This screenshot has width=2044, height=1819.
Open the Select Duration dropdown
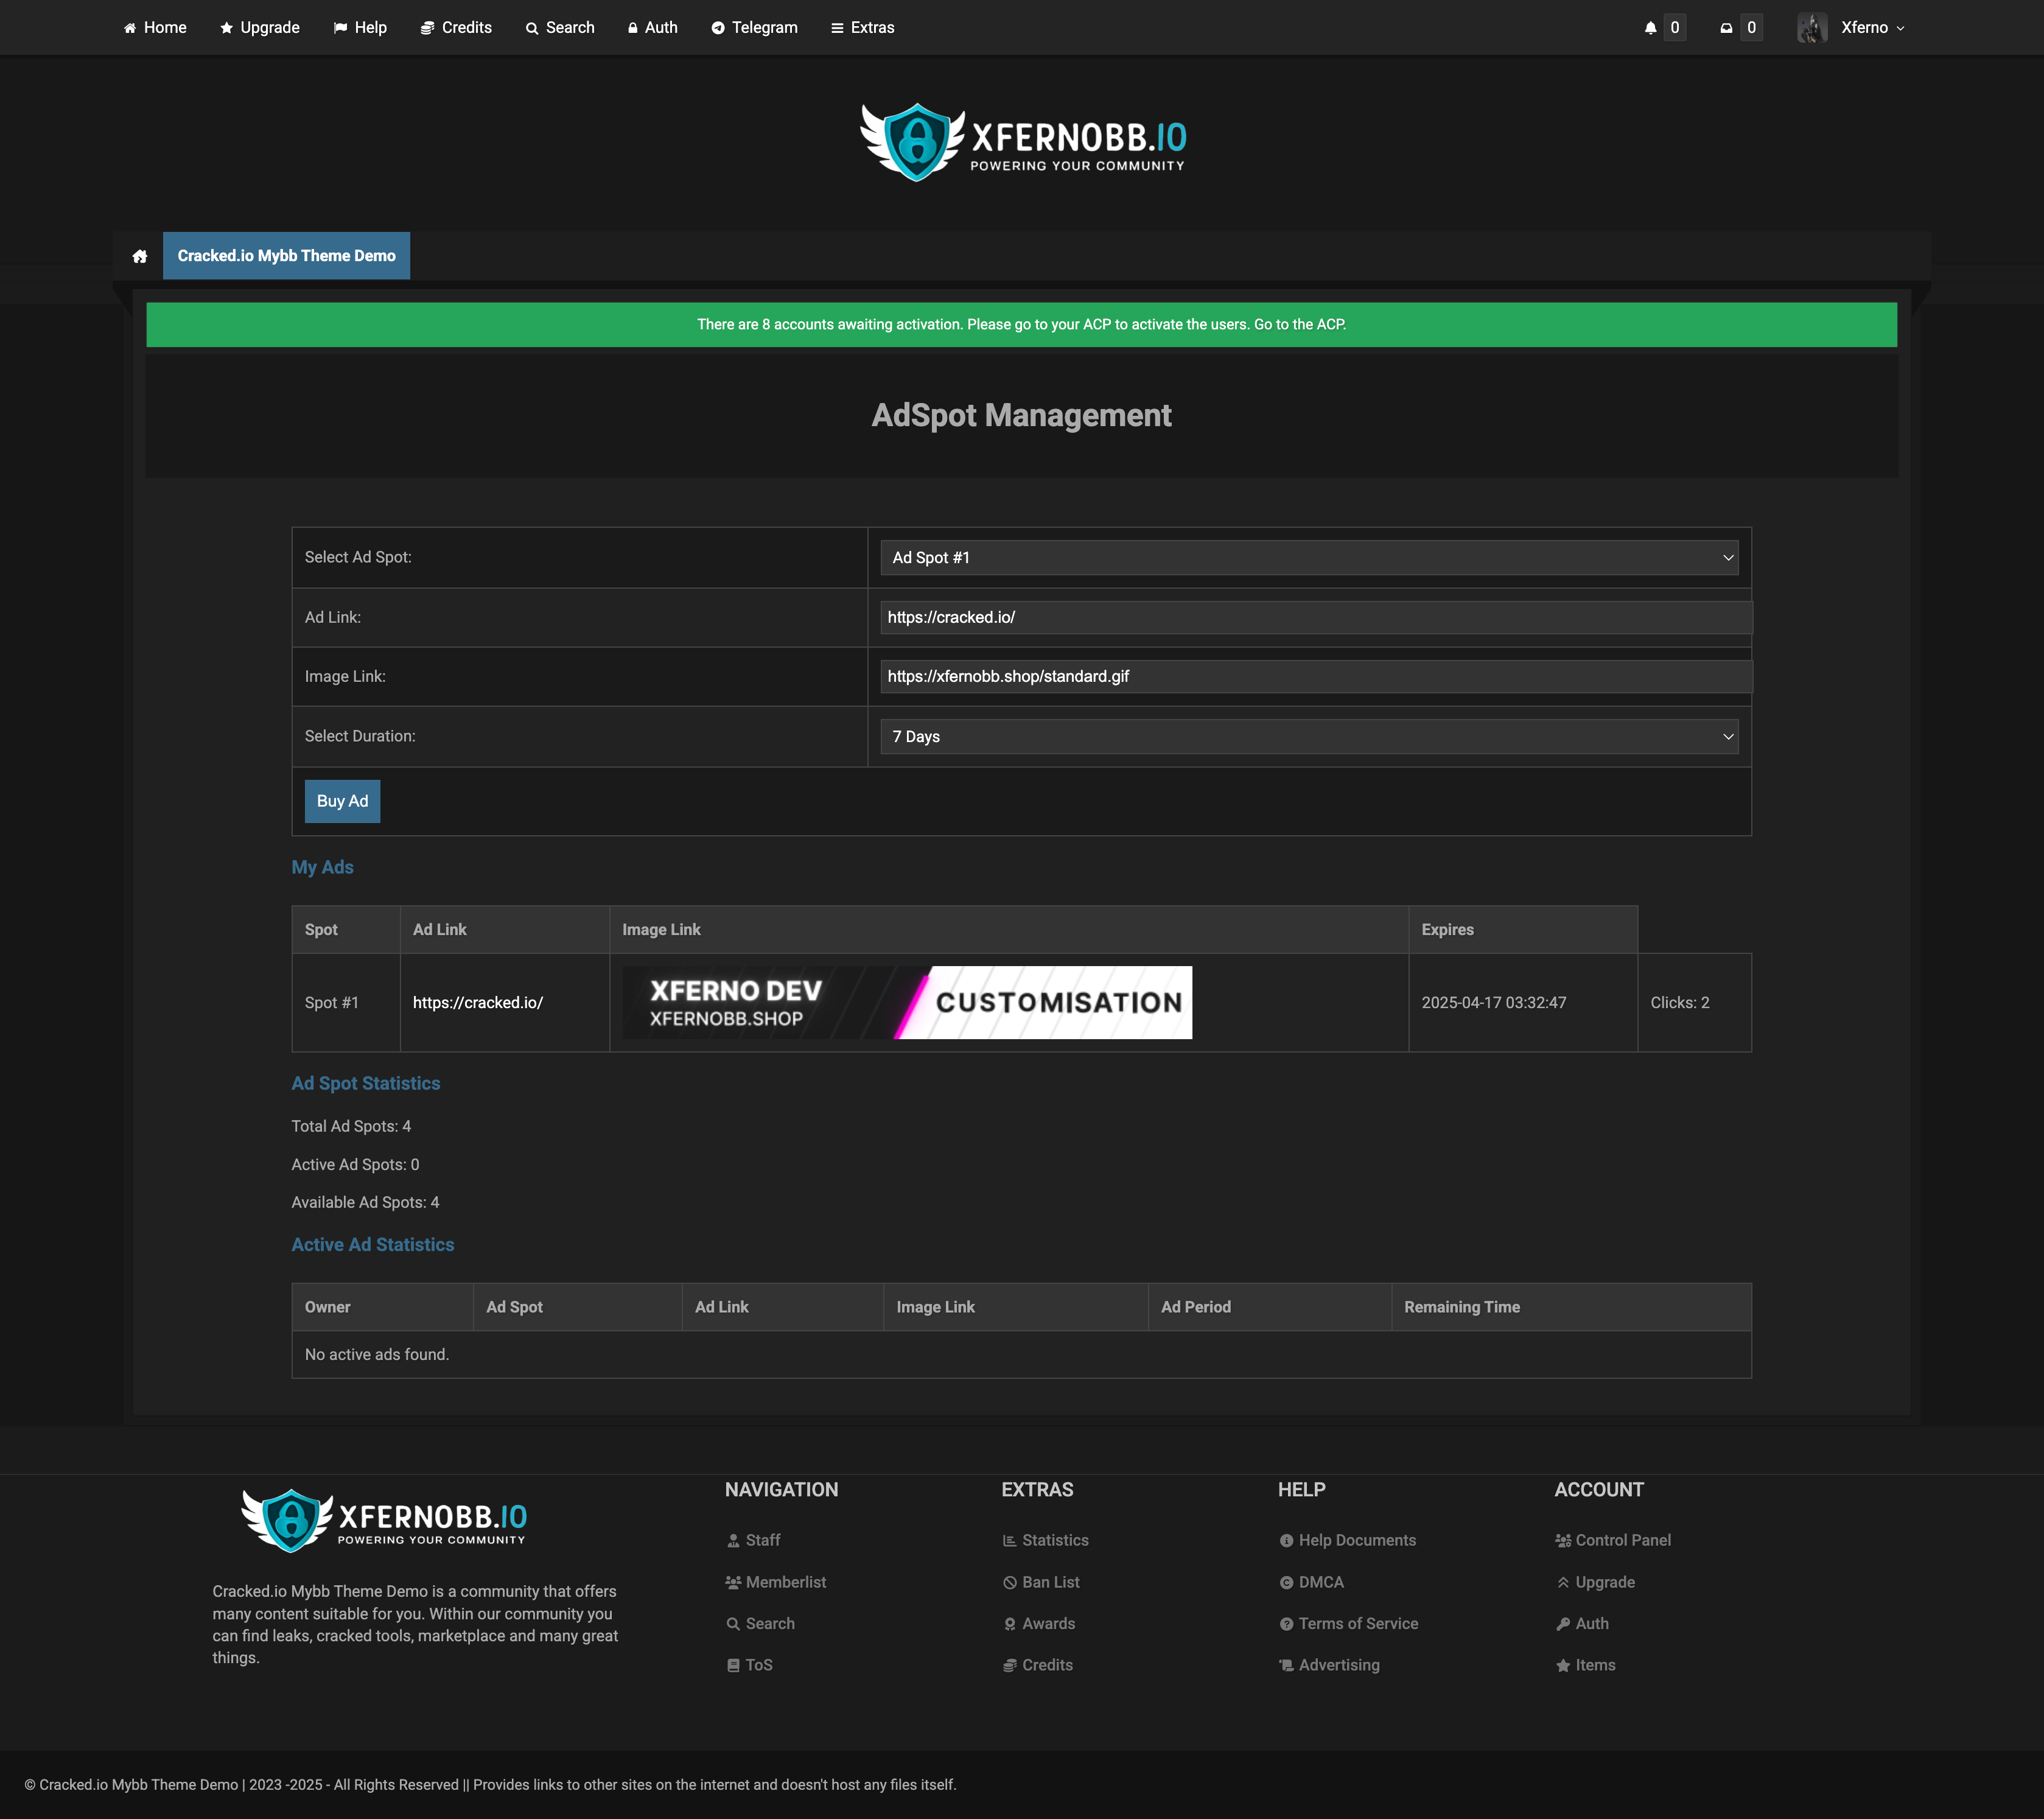[1308, 736]
